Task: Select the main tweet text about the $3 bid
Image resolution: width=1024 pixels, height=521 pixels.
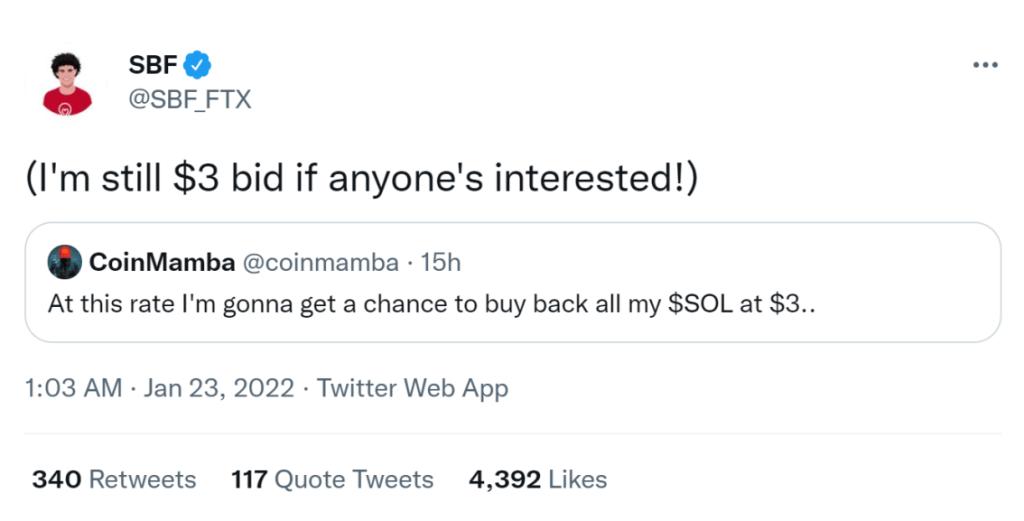Action: [x=366, y=179]
